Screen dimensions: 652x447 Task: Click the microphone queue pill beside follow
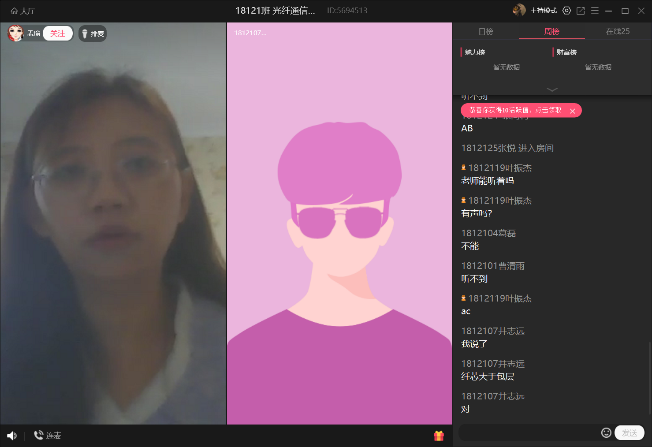tap(92, 33)
